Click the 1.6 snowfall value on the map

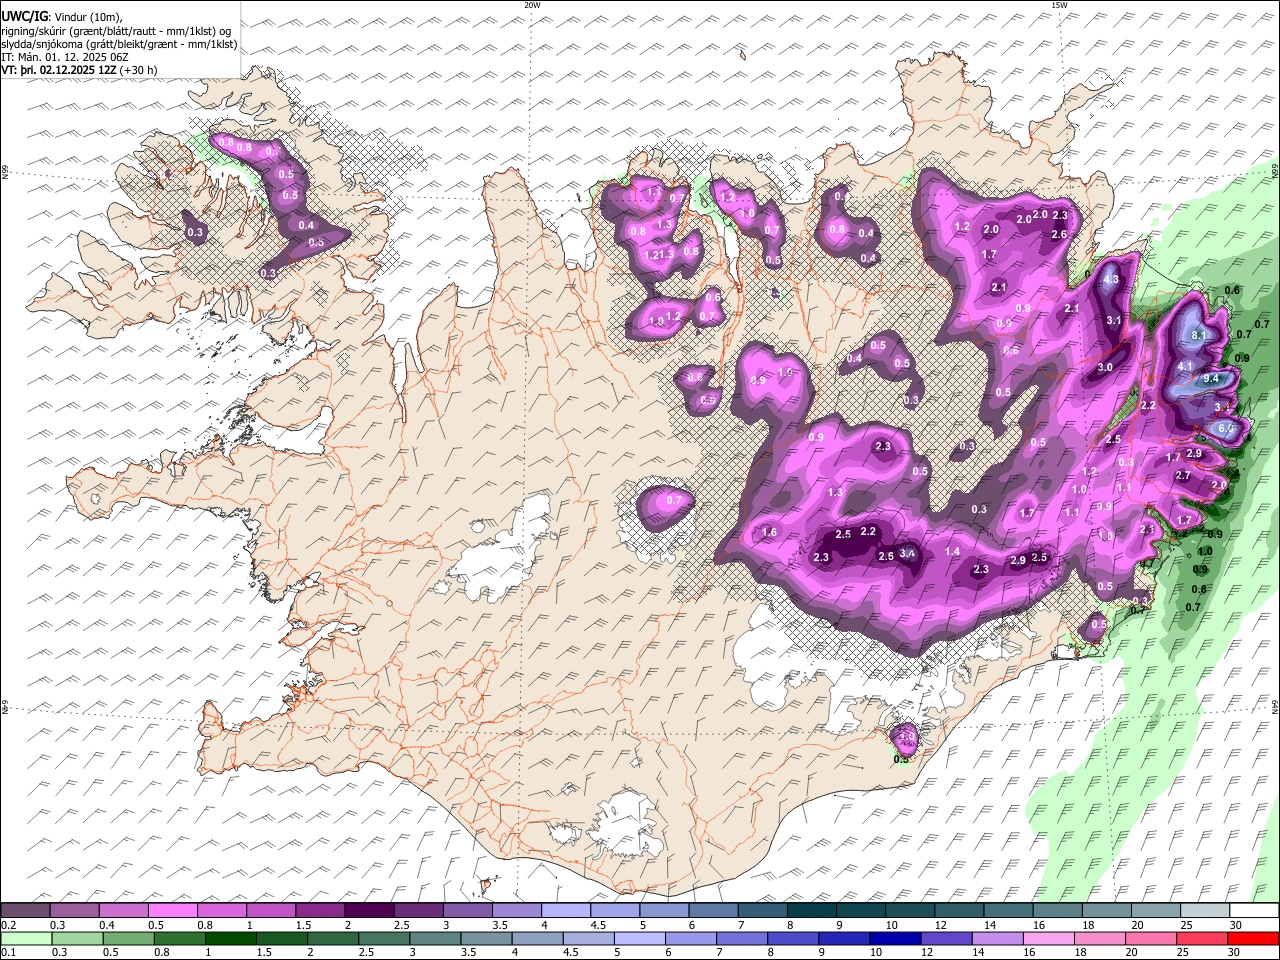(x=769, y=533)
